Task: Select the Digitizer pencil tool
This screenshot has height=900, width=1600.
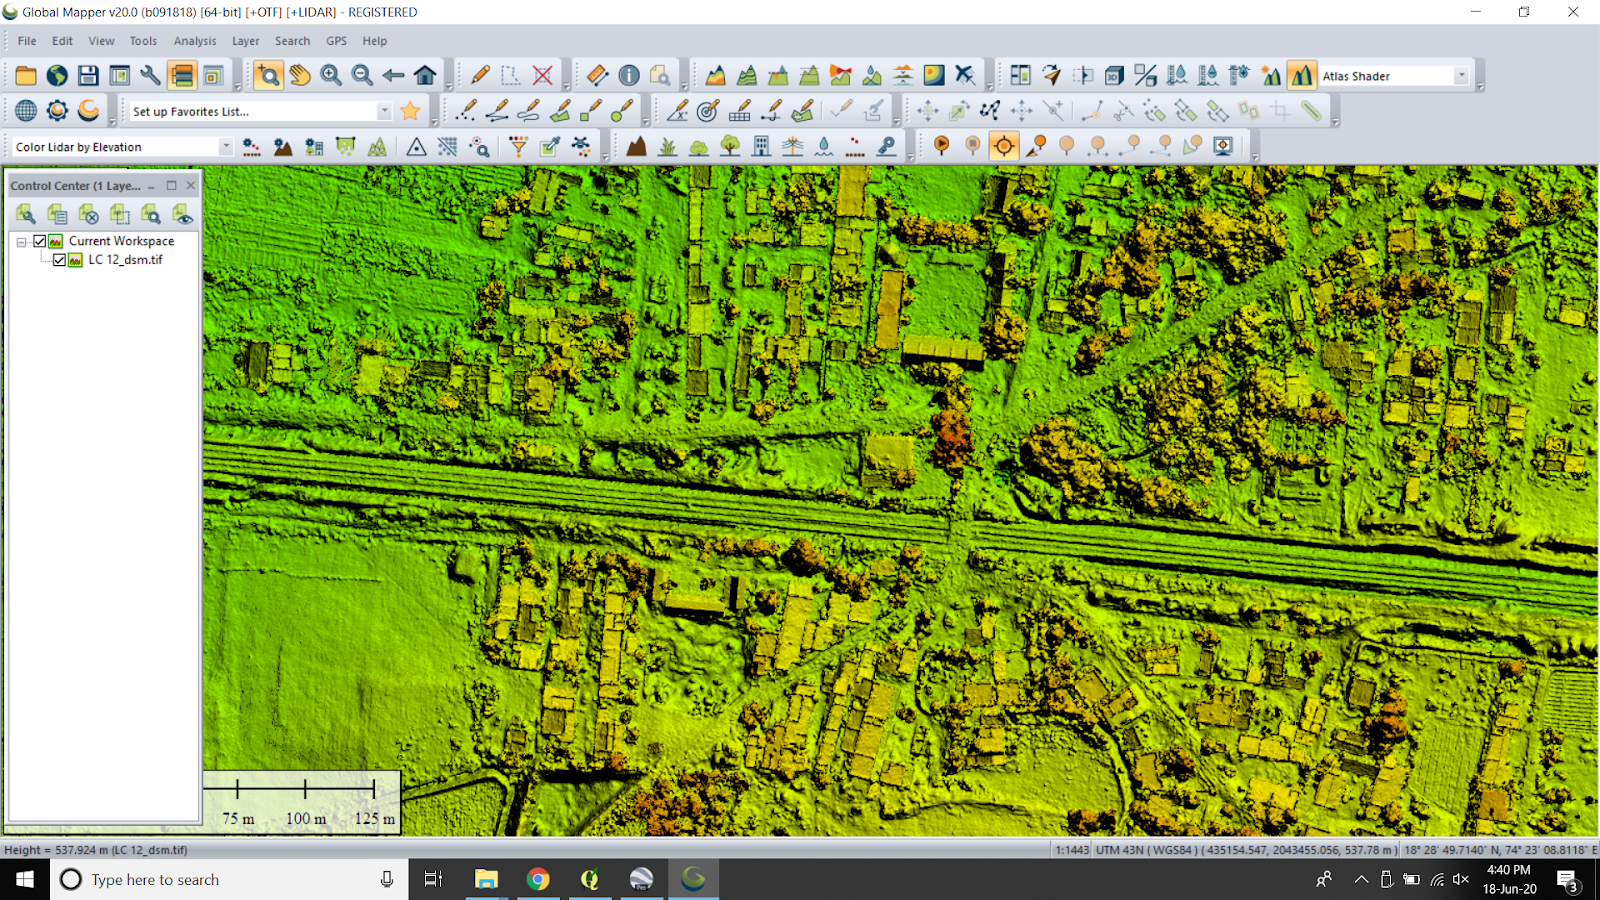Action: click(480, 76)
